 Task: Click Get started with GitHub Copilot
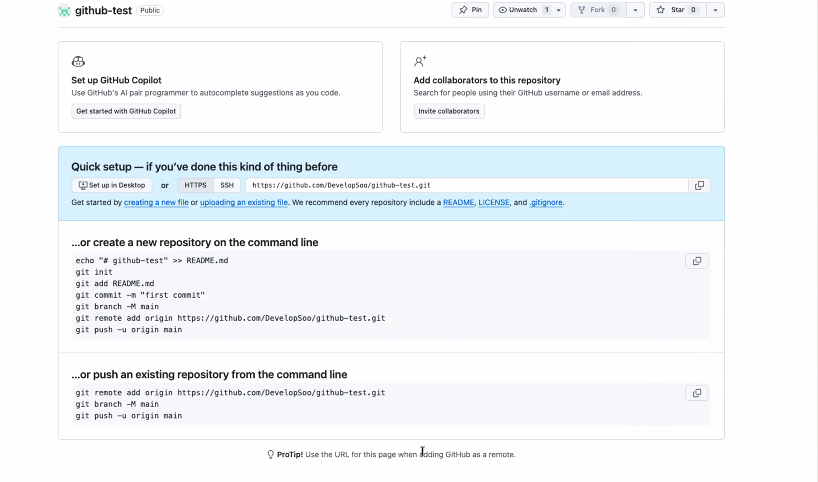tap(126, 111)
